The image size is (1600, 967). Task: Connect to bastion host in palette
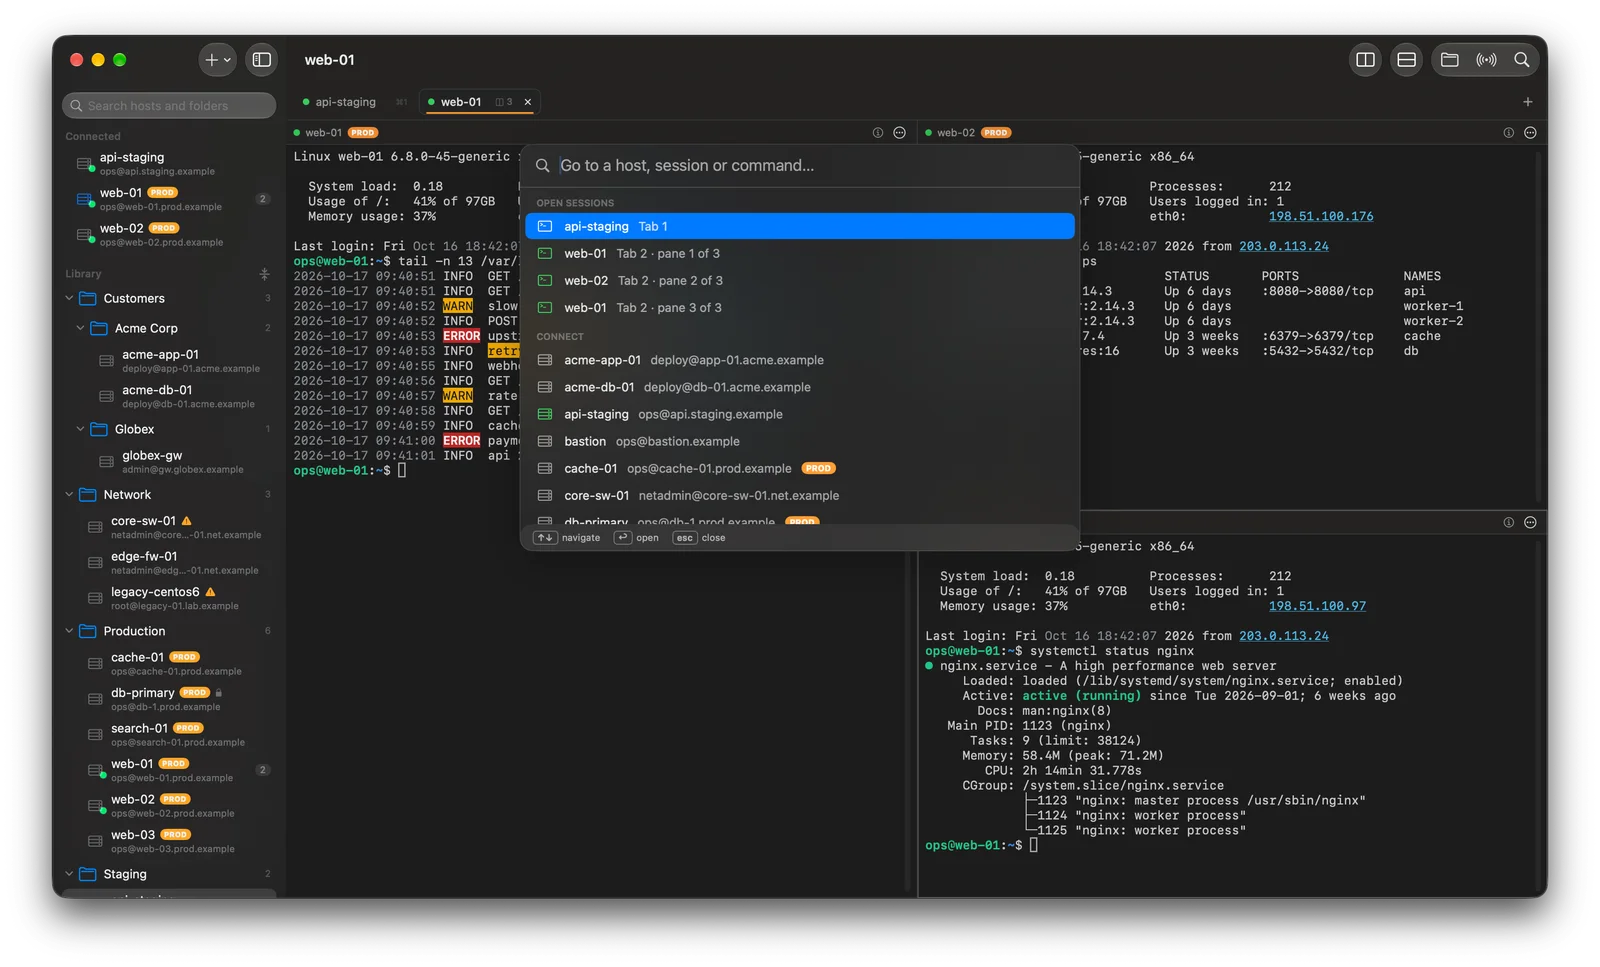(800, 441)
